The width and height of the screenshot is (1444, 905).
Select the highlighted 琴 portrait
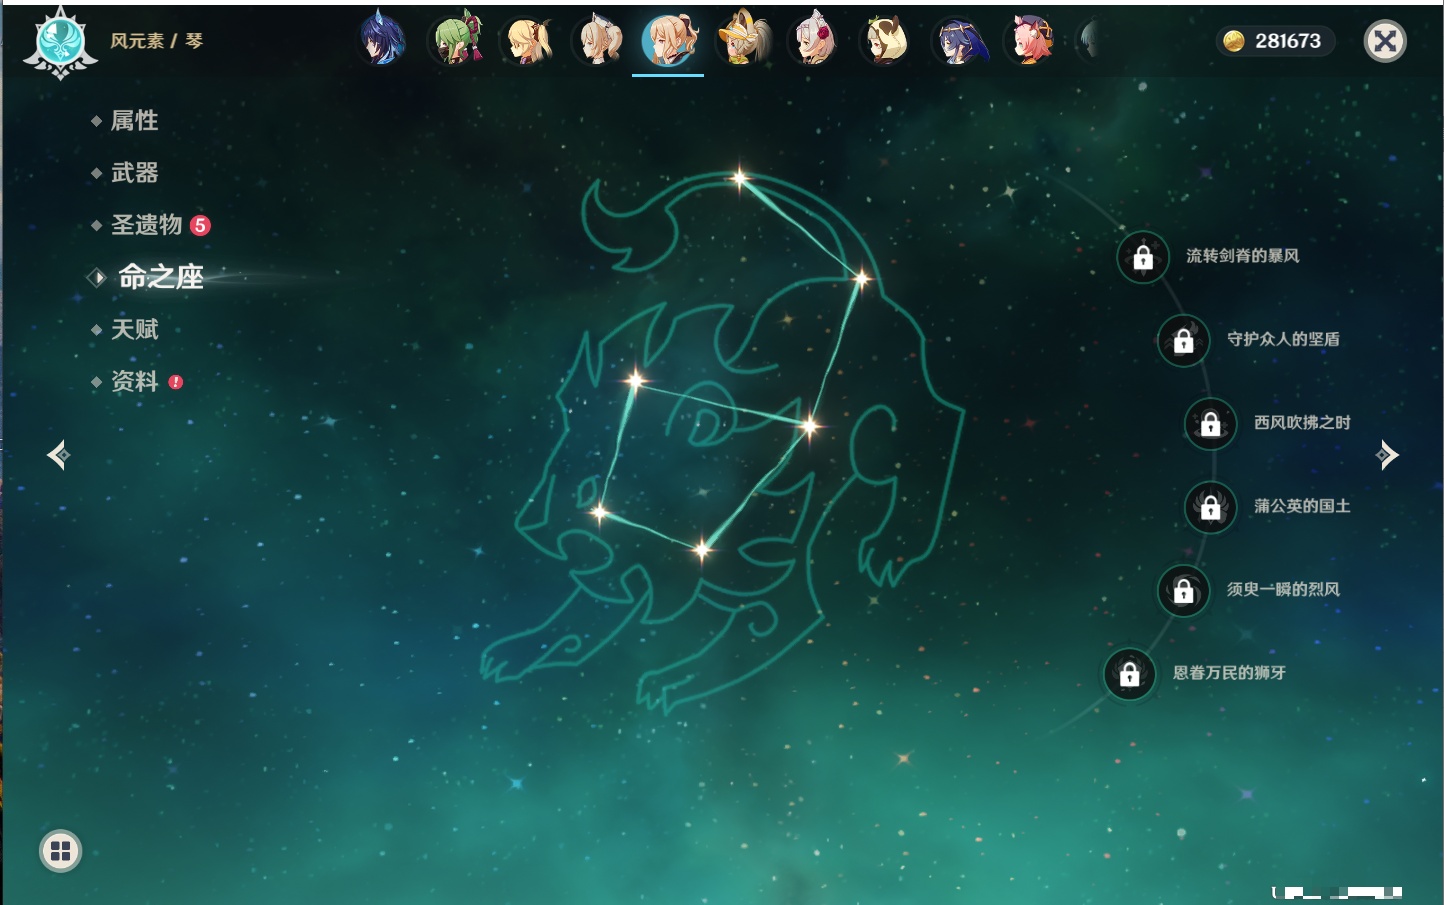pyautogui.click(x=669, y=40)
